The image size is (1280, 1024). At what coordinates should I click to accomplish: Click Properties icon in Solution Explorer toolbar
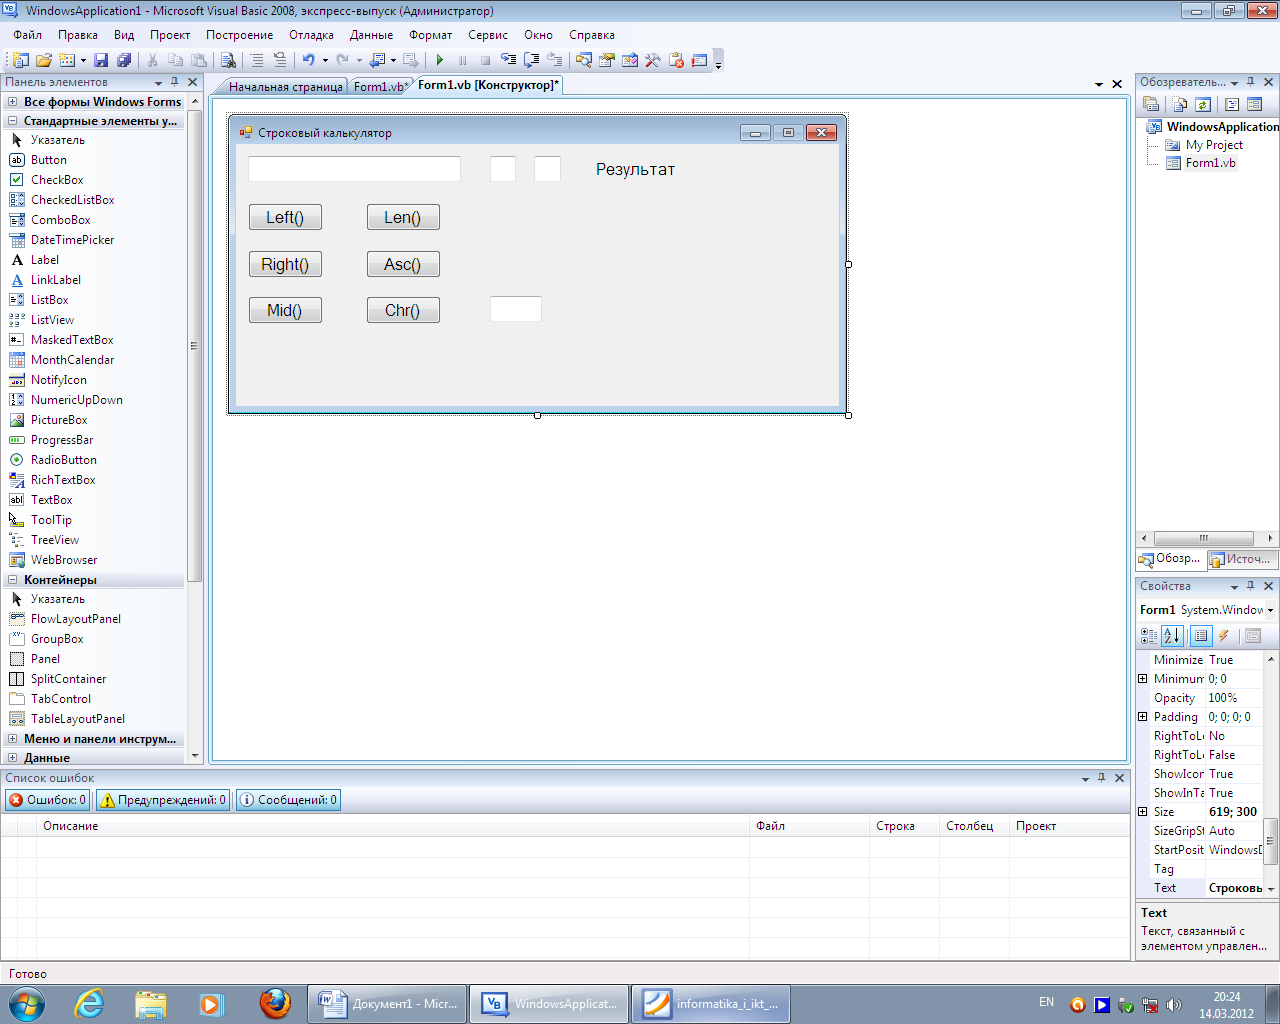point(1151,104)
